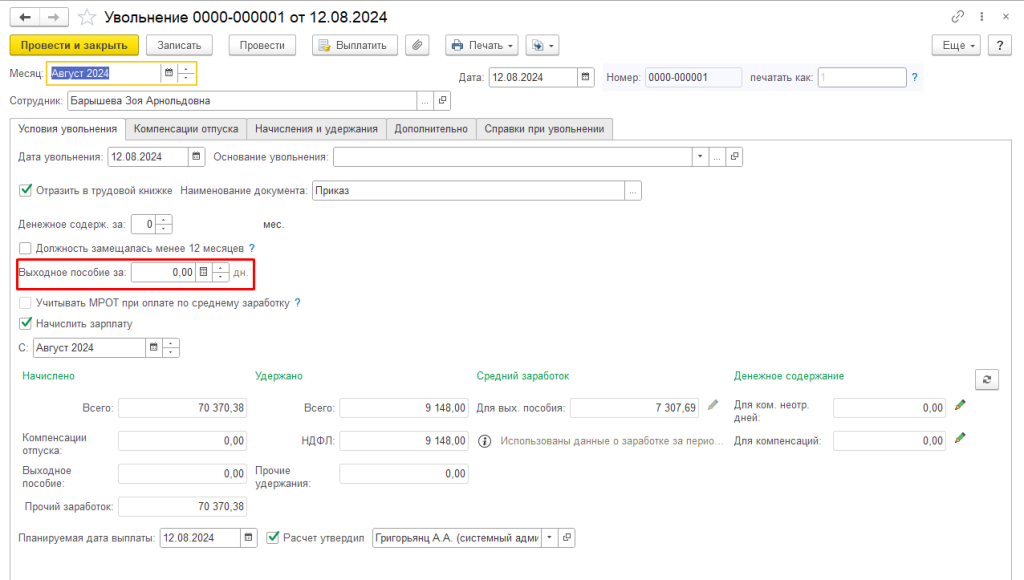Click the 'Наименование документа' input field
Viewport: 1024px width, 580px height.
click(468, 190)
